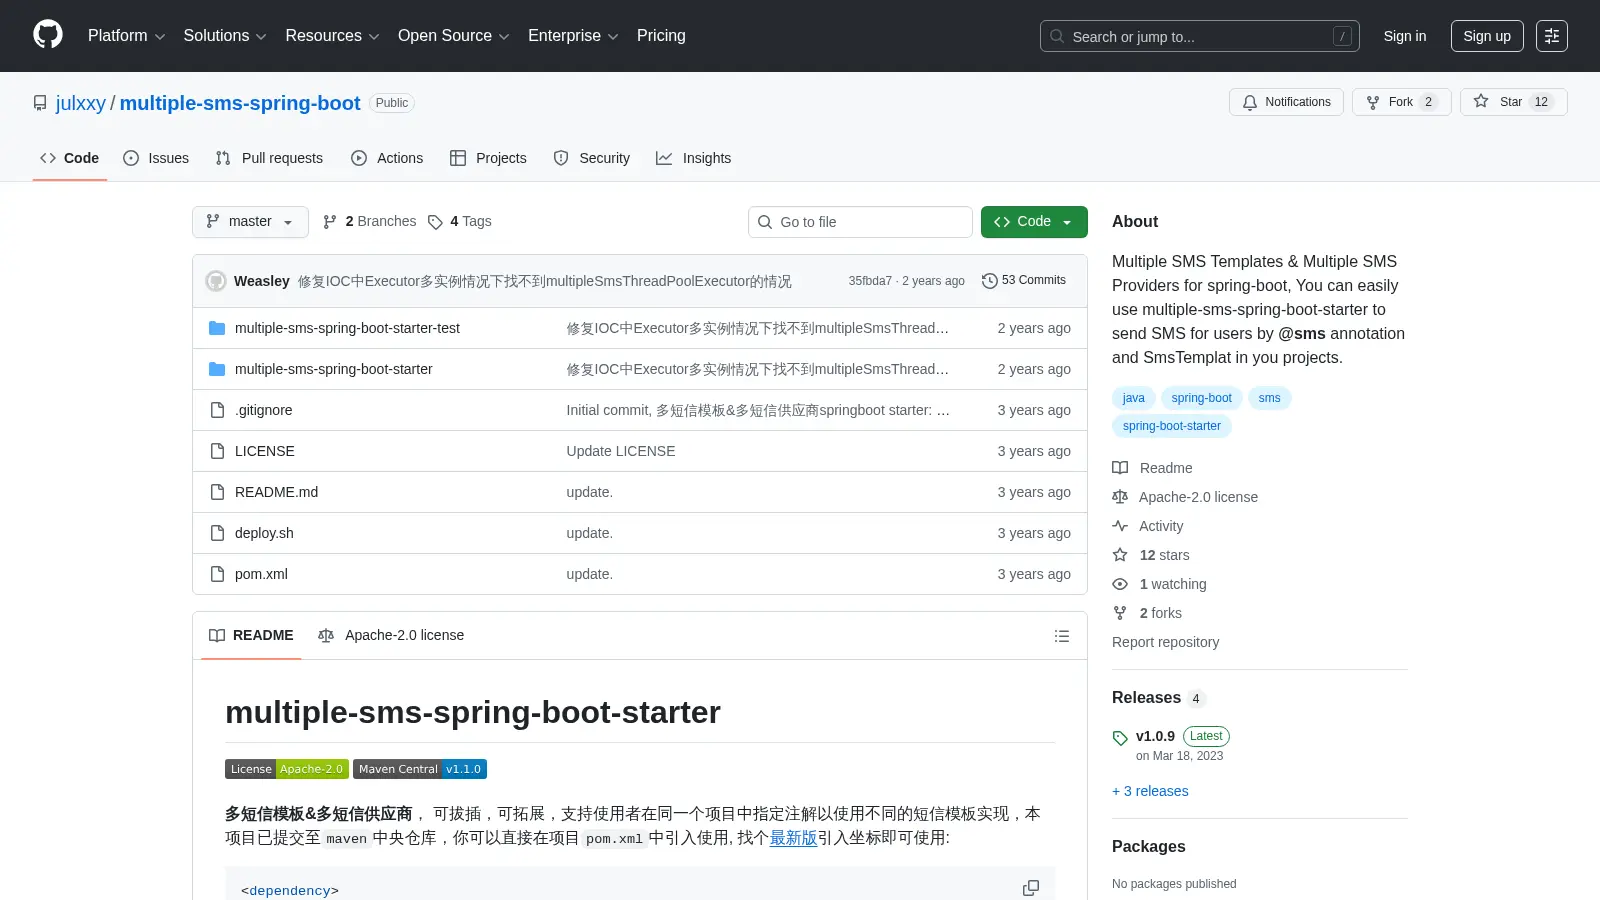Select the Apache-2.0 license tab in README panel
1600x900 pixels.
(x=391, y=636)
